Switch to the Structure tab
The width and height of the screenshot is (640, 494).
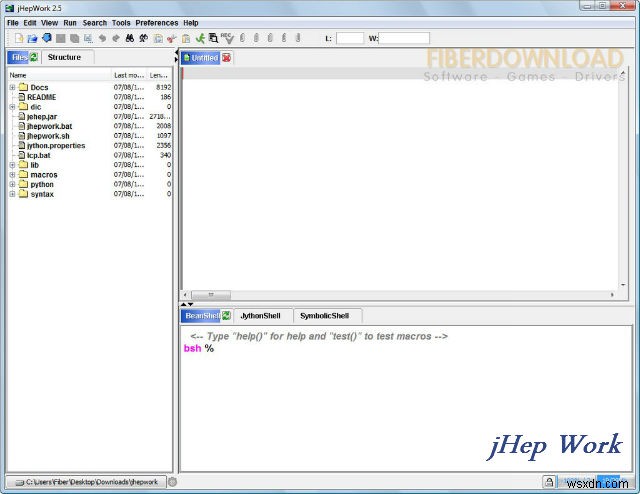(x=68, y=57)
